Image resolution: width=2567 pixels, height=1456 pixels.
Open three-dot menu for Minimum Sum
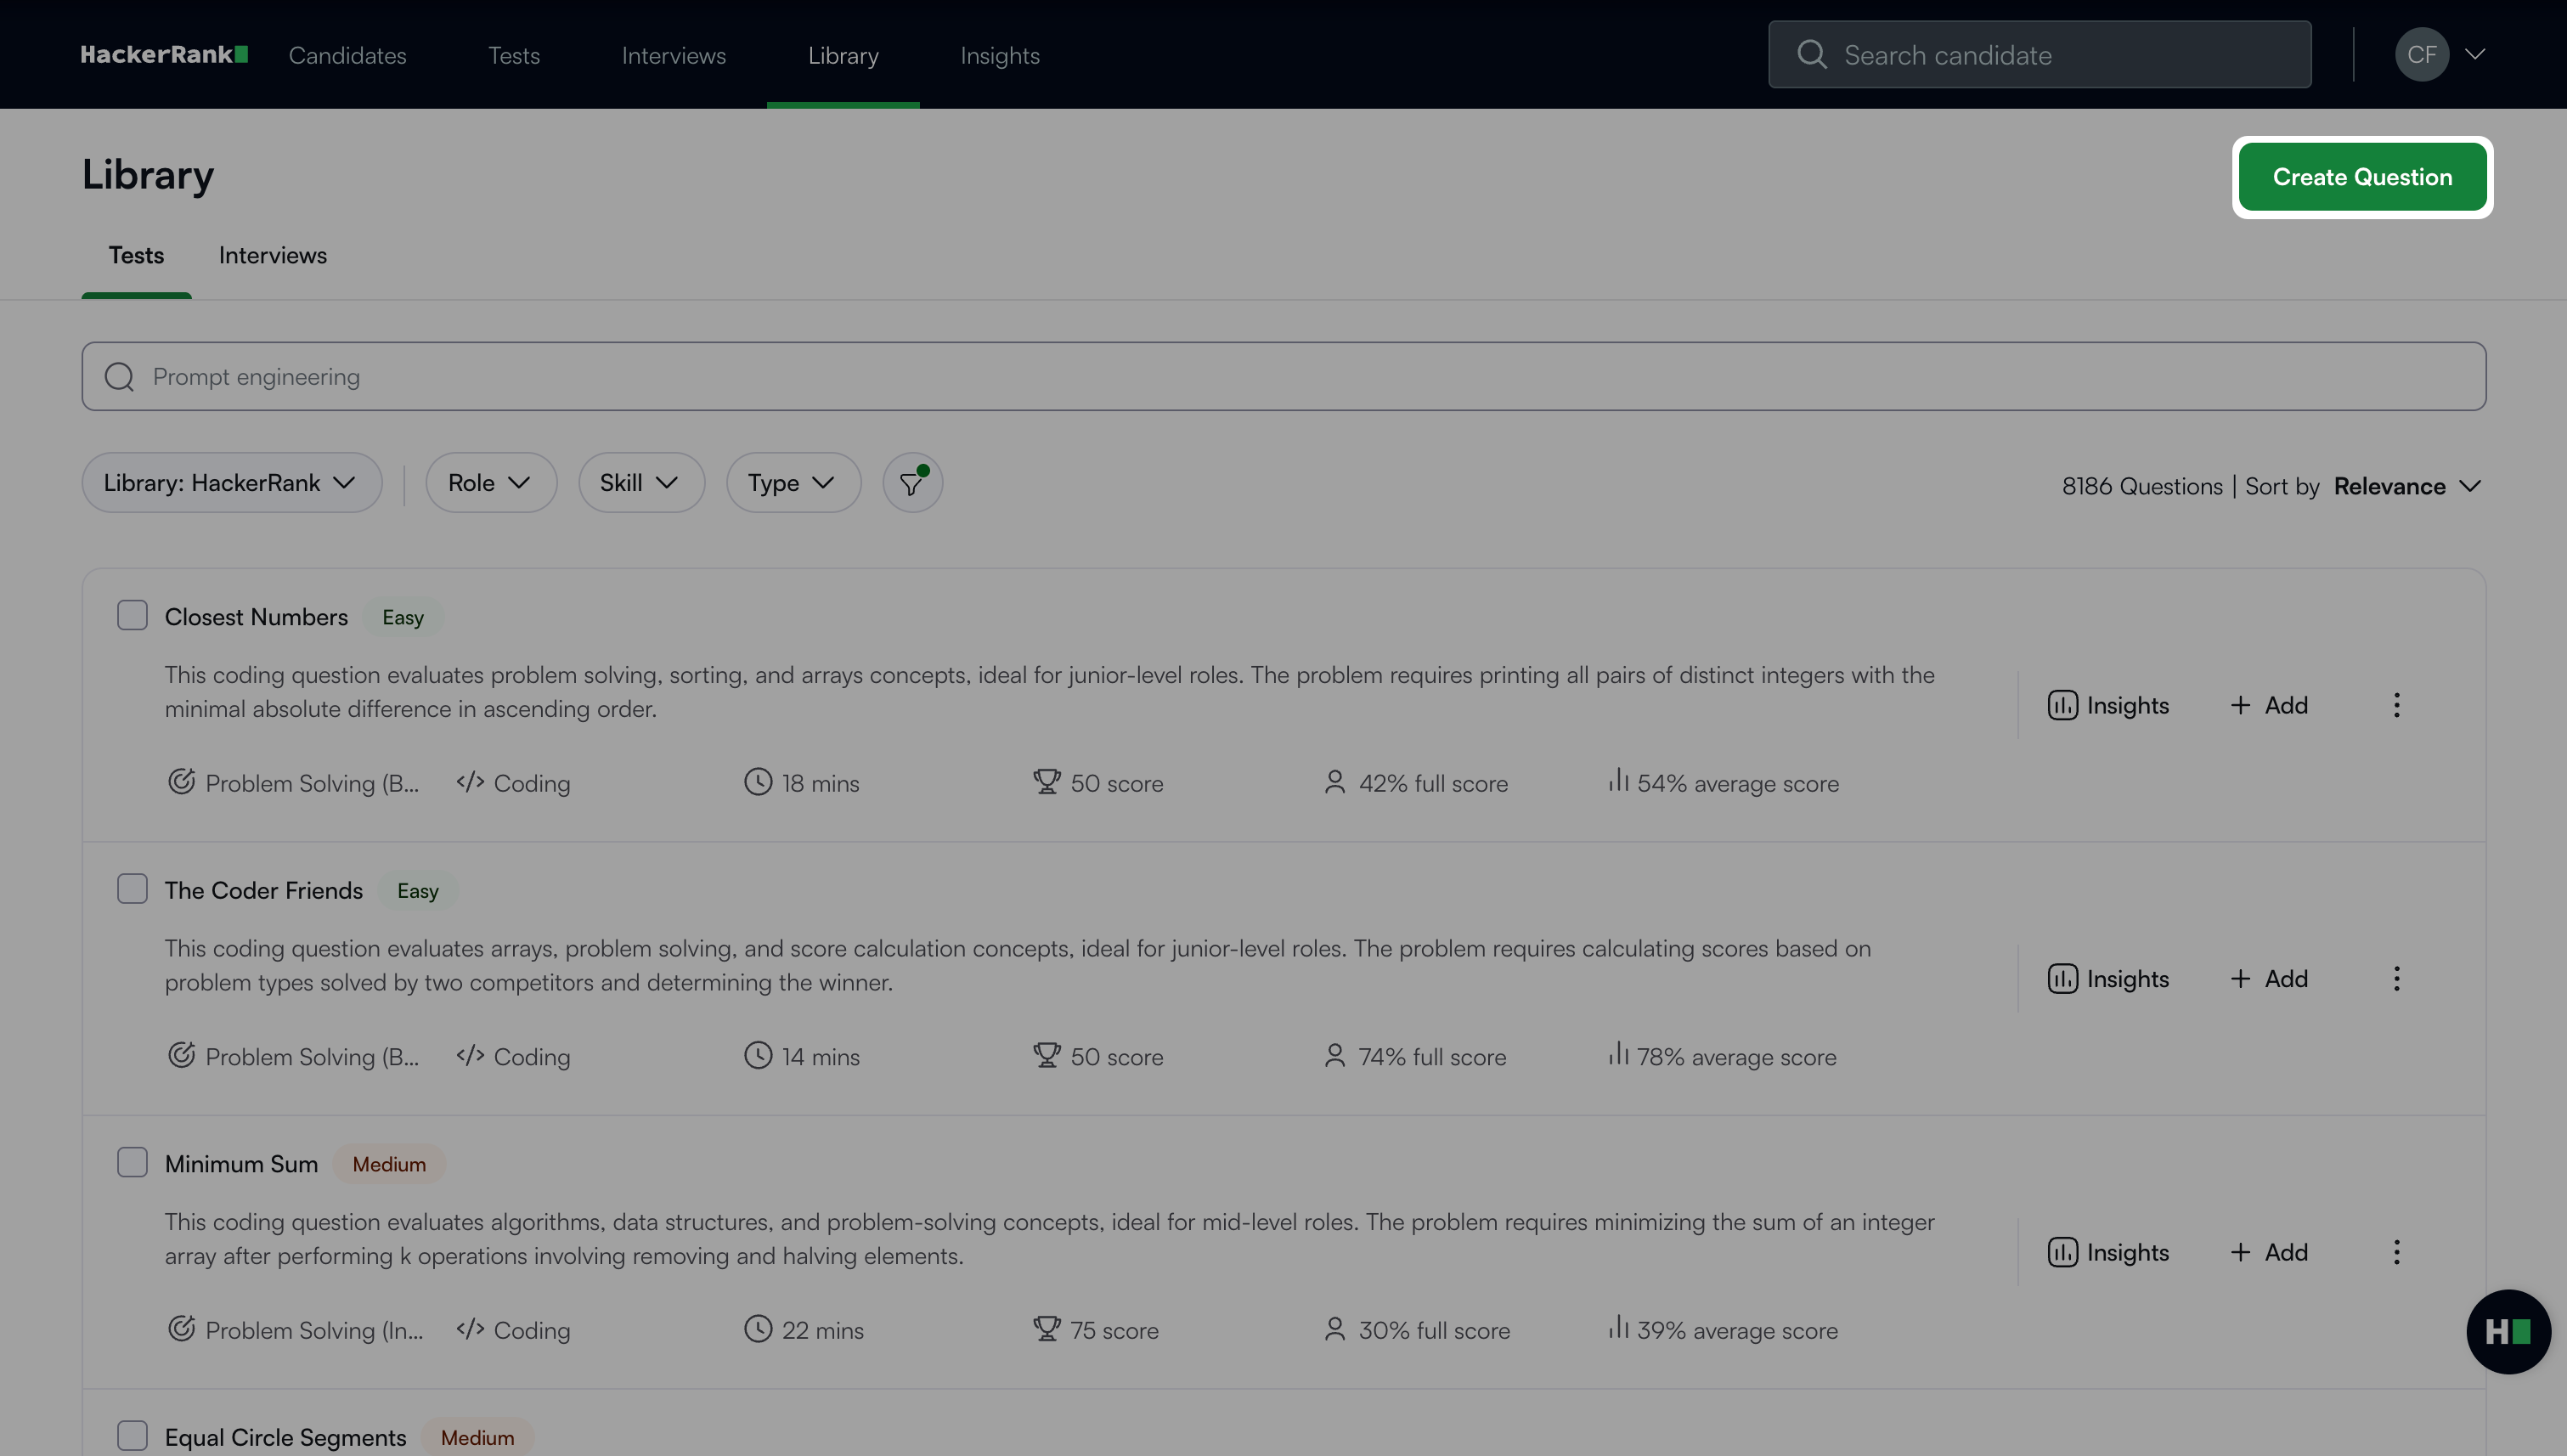click(x=2396, y=1252)
